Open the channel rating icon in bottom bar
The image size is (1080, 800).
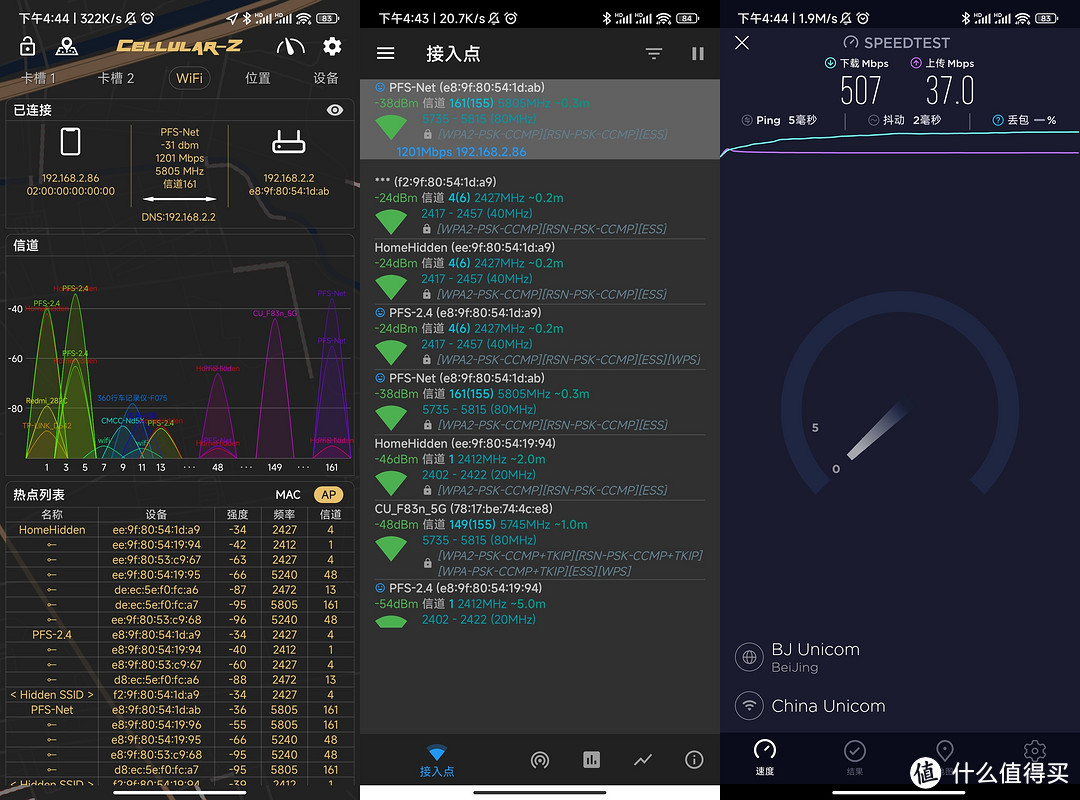[539, 760]
